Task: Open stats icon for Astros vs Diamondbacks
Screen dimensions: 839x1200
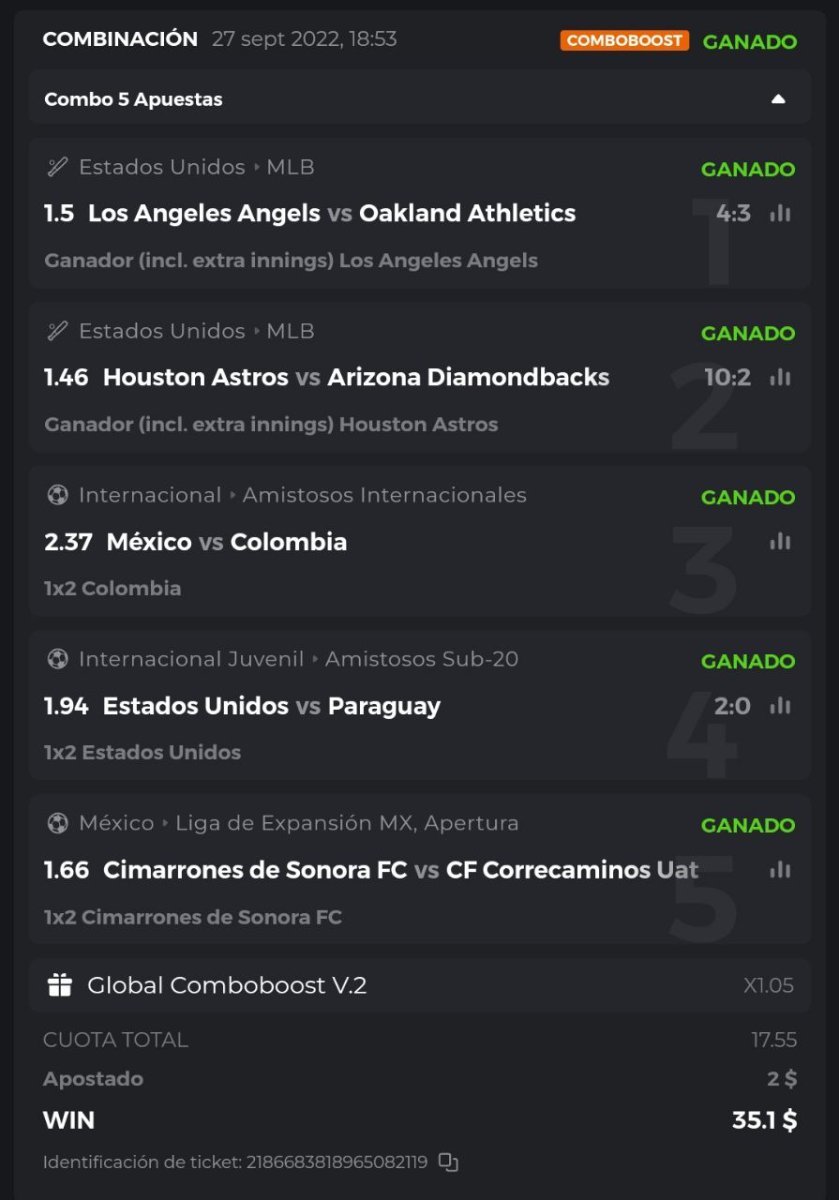Action: point(780,377)
